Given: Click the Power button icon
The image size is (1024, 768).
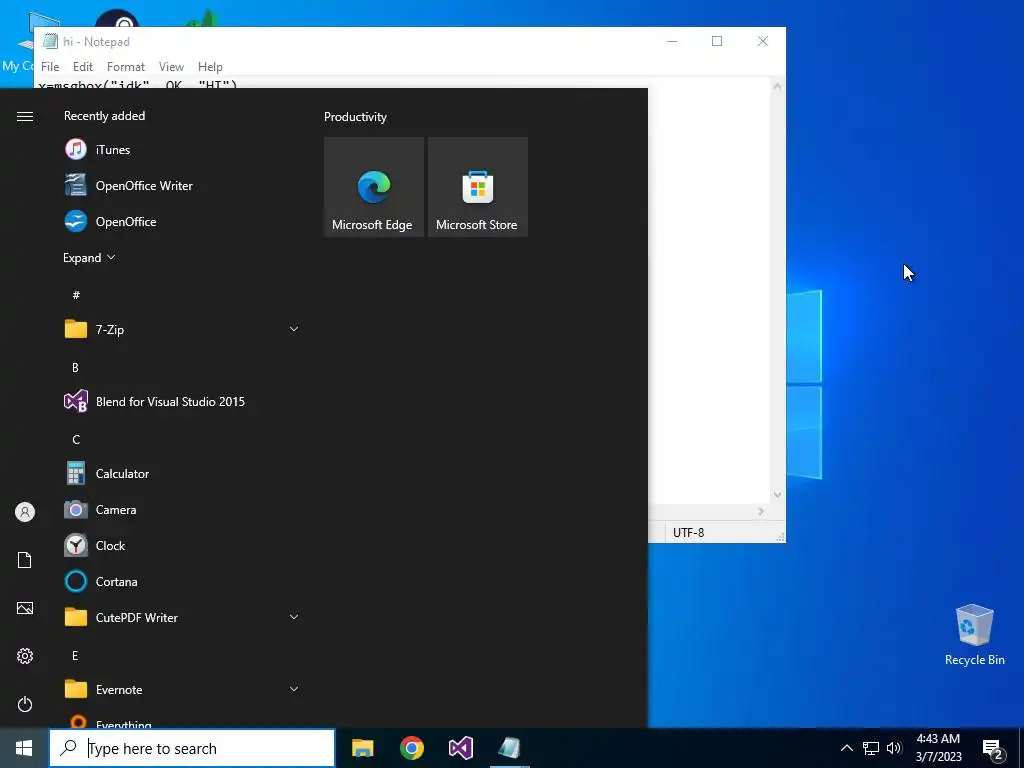Looking at the screenshot, I should point(25,704).
